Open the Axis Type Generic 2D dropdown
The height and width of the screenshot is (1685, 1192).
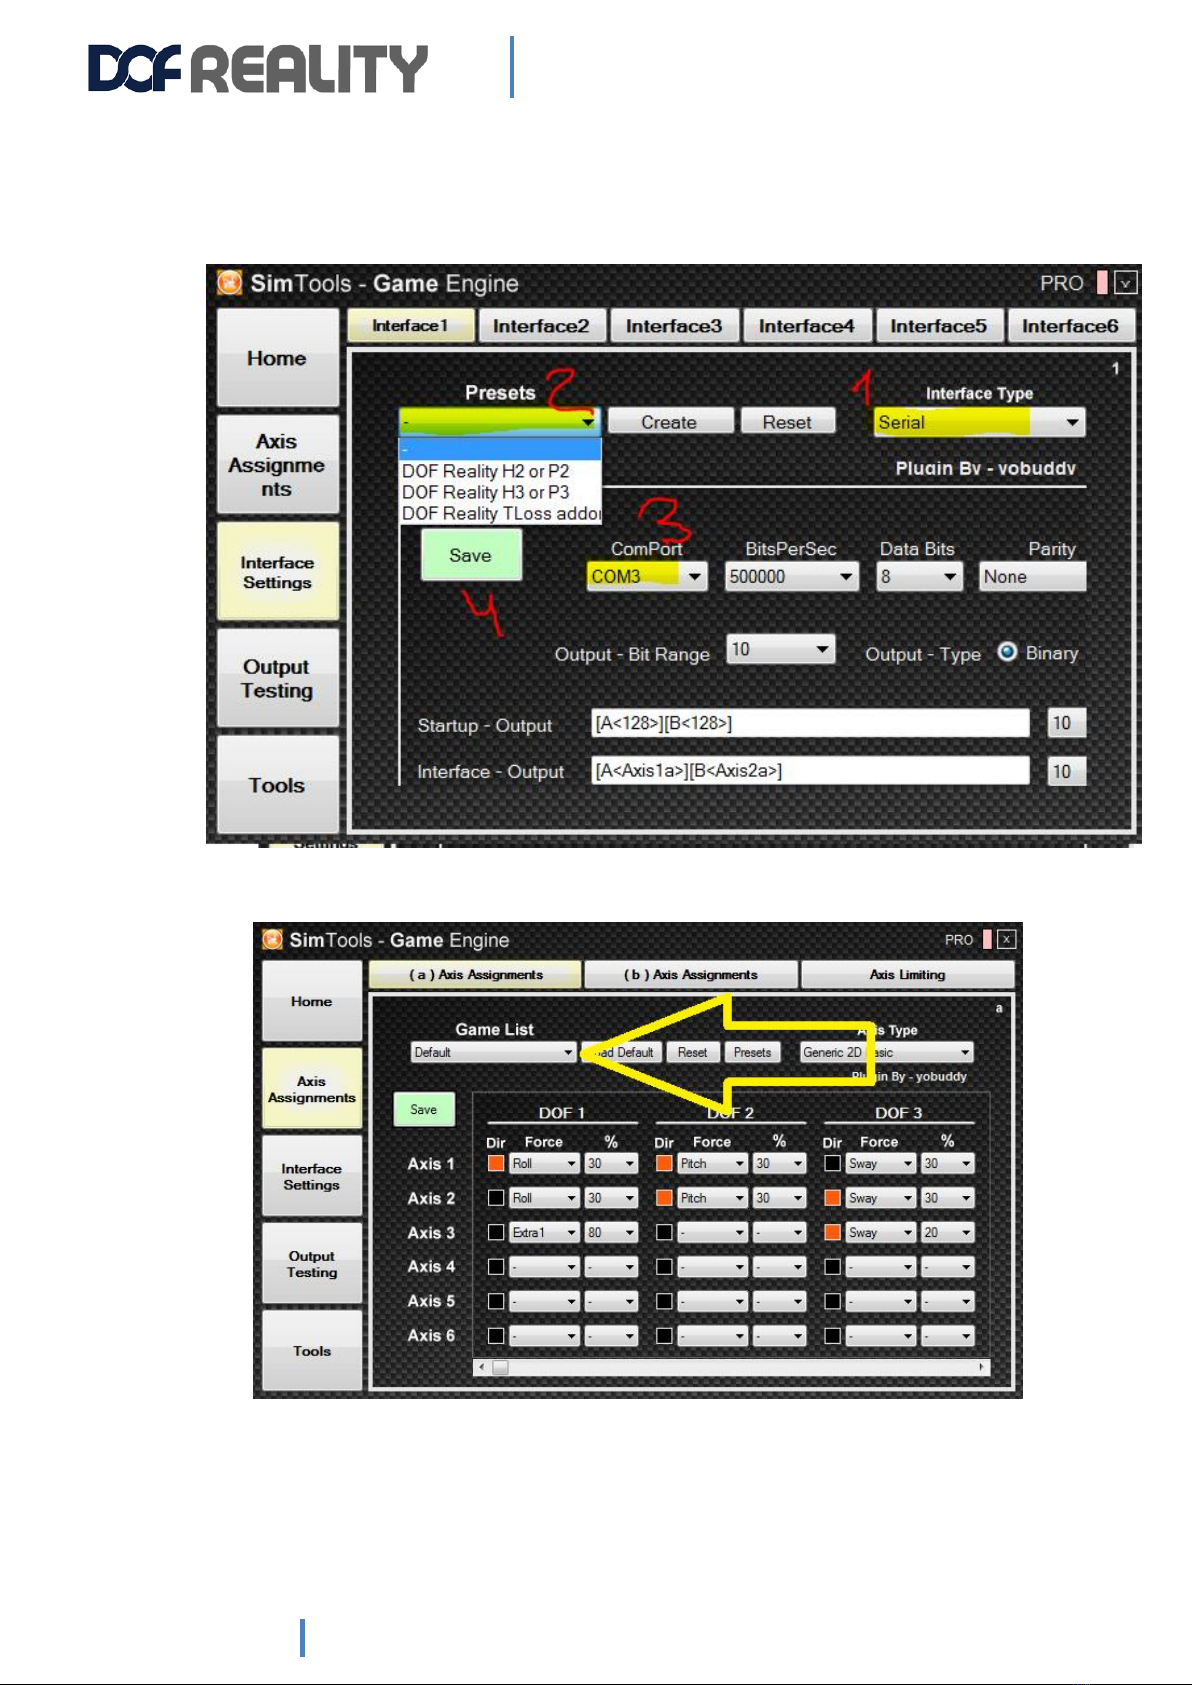(x=886, y=1052)
